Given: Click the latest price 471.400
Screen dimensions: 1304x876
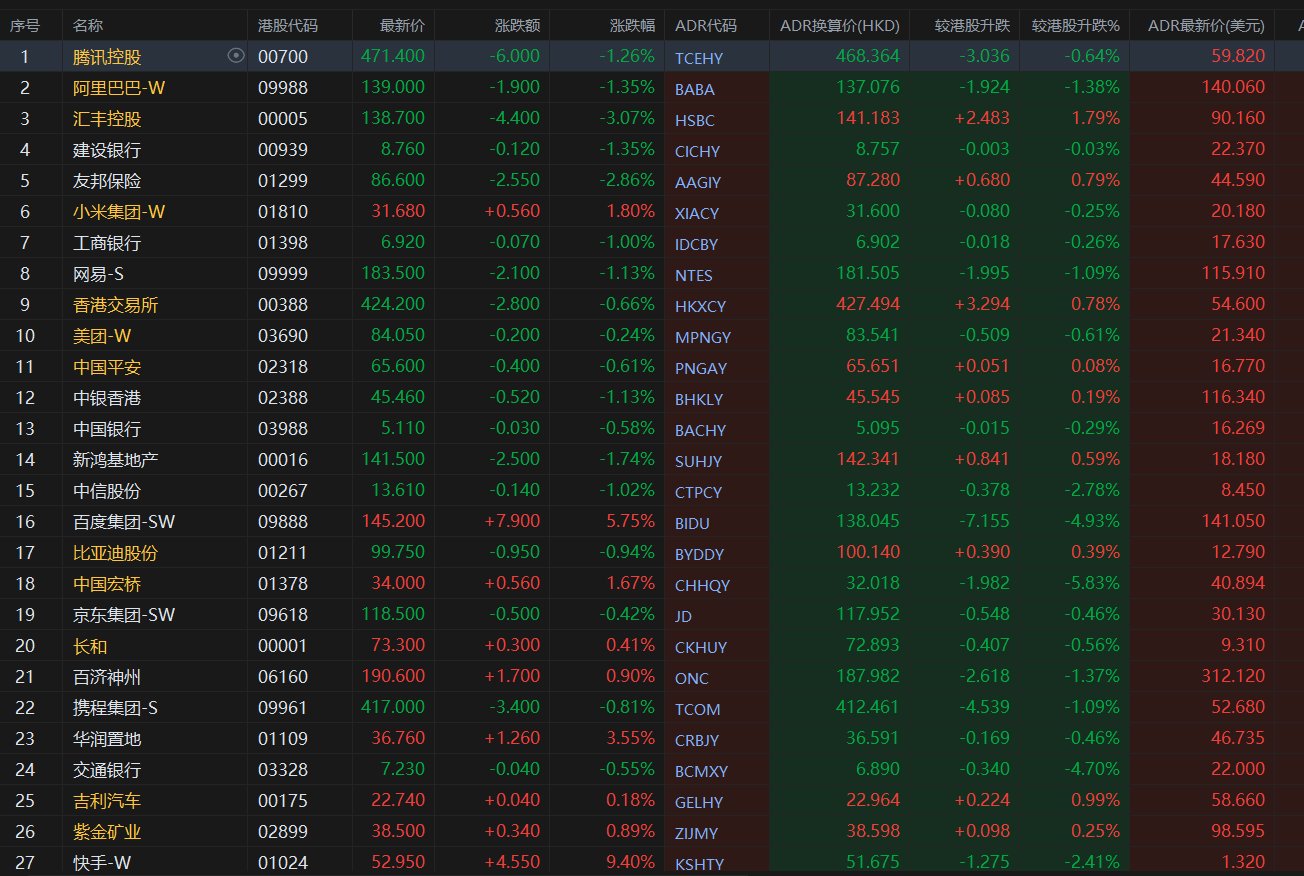Looking at the screenshot, I should tap(393, 56).
